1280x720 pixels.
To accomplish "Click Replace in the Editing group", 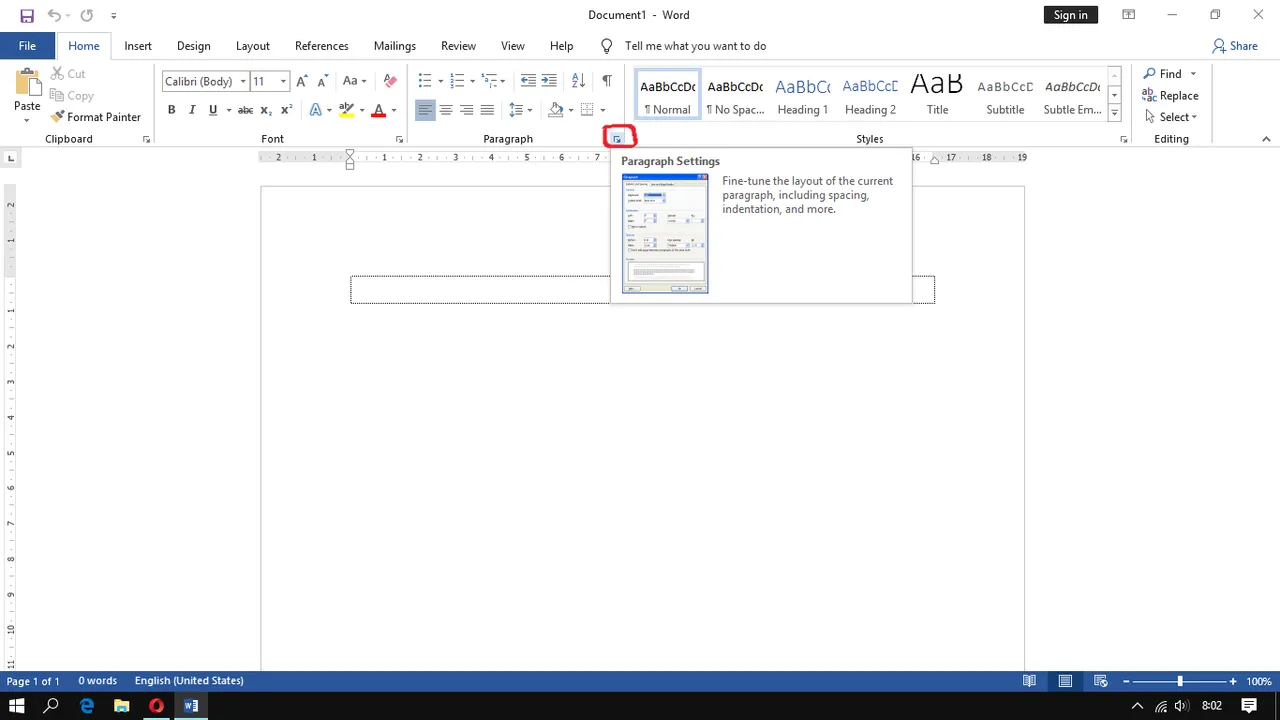I will 1170,96.
